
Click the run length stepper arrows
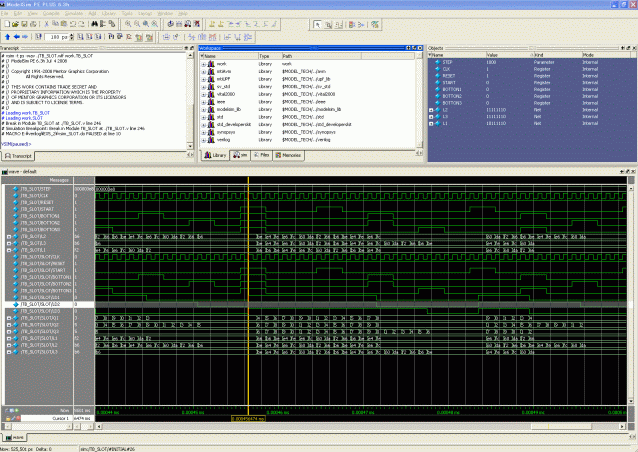coord(72,37)
